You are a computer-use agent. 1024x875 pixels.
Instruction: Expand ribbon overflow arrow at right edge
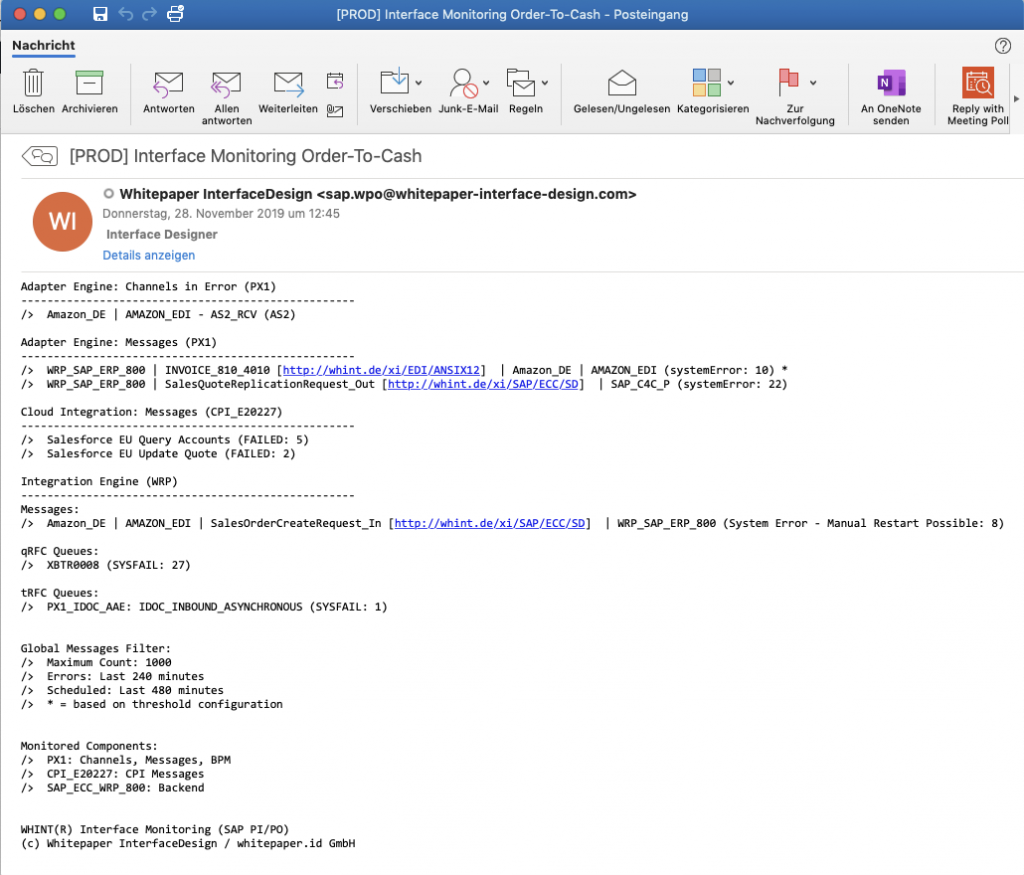(1016, 99)
